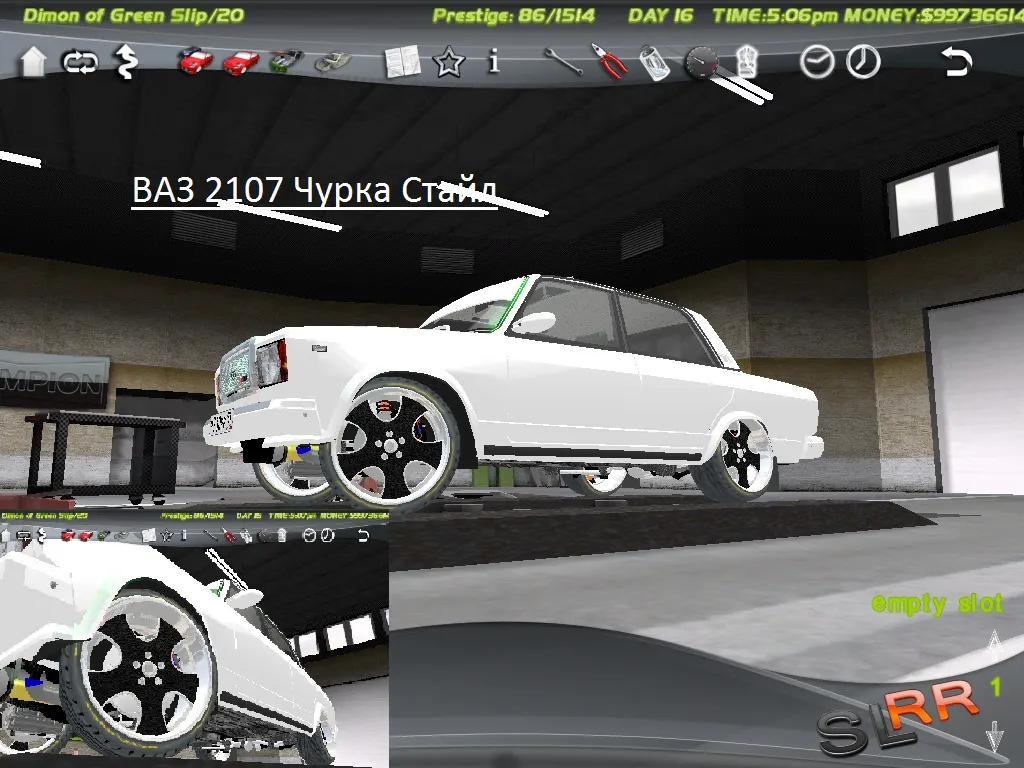Click the home garage icon

tap(33, 62)
